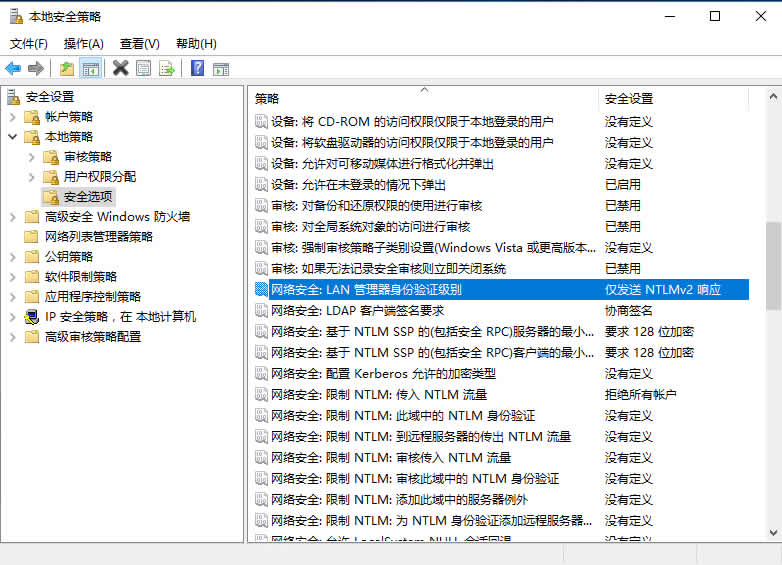Select 审核: 强制审核策略子类别设置 policy

pos(501,247)
